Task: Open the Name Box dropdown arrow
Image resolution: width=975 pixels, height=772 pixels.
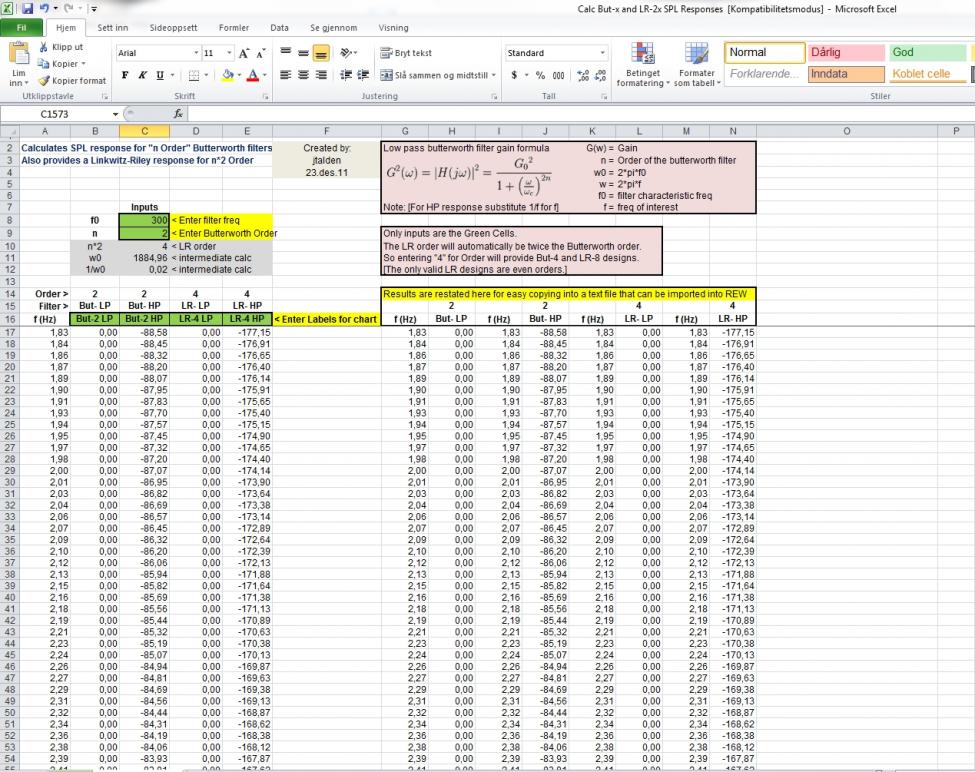Action: pyautogui.click(x=116, y=114)
